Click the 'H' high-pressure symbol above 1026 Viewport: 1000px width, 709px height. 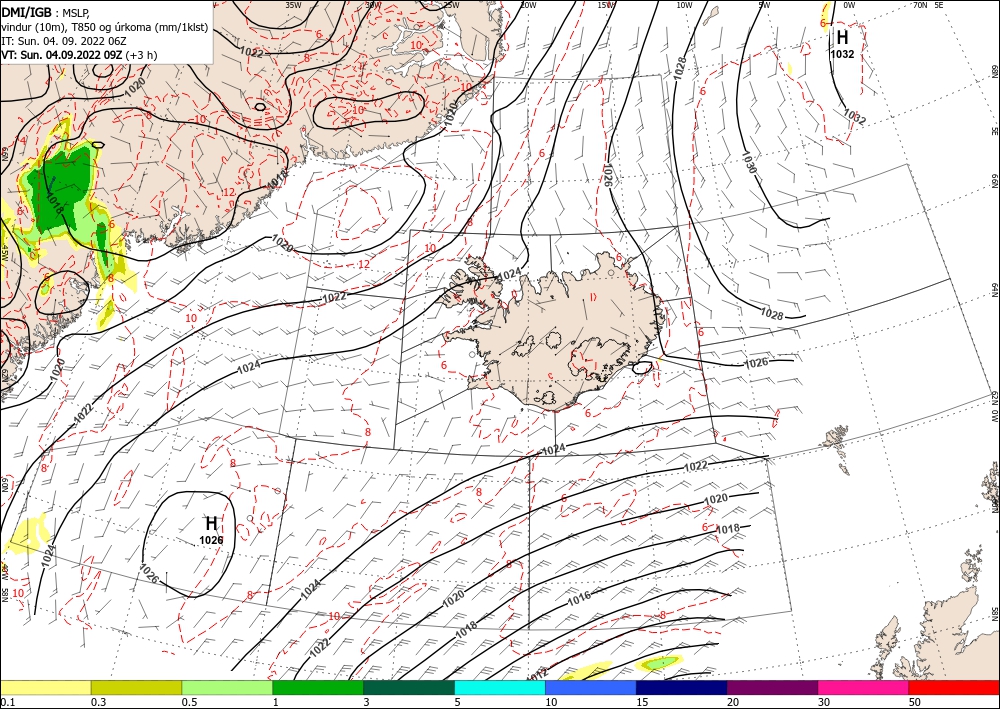click(x=211, y=524)
